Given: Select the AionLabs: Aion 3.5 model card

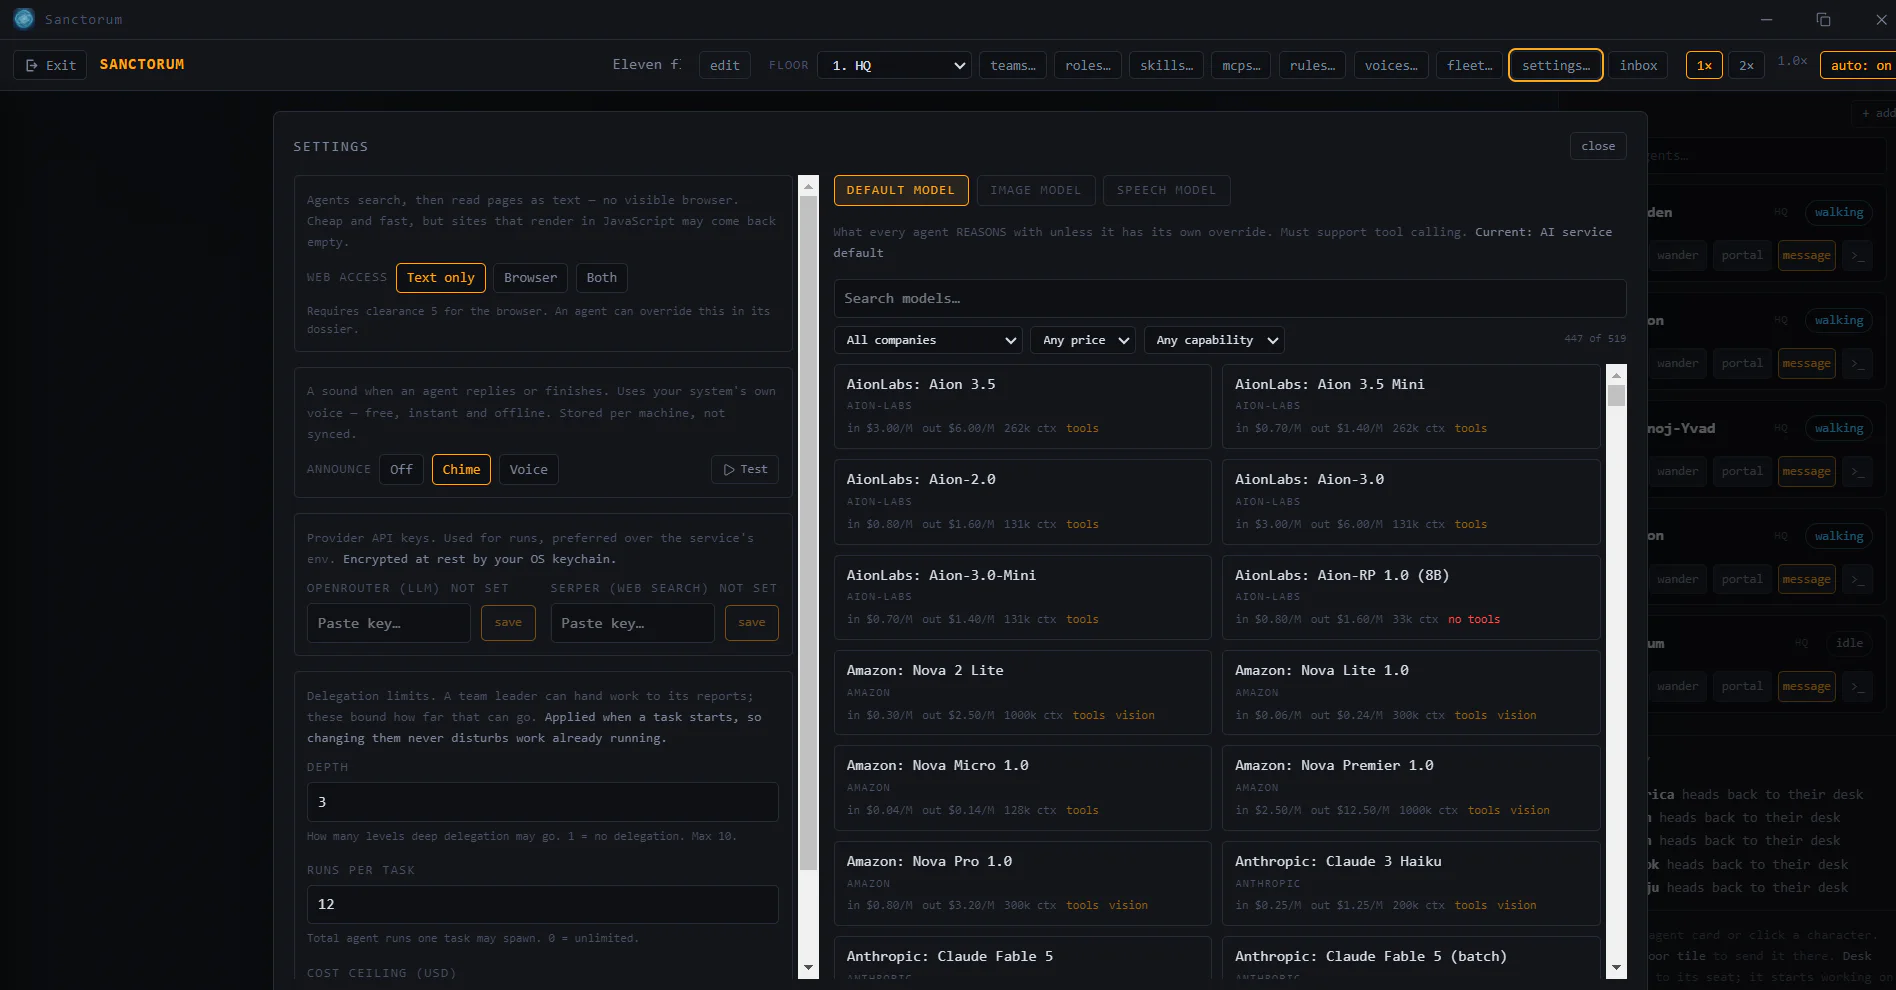Looking at the screenshot, I should pyautogui.click(x=1023, y=406).
